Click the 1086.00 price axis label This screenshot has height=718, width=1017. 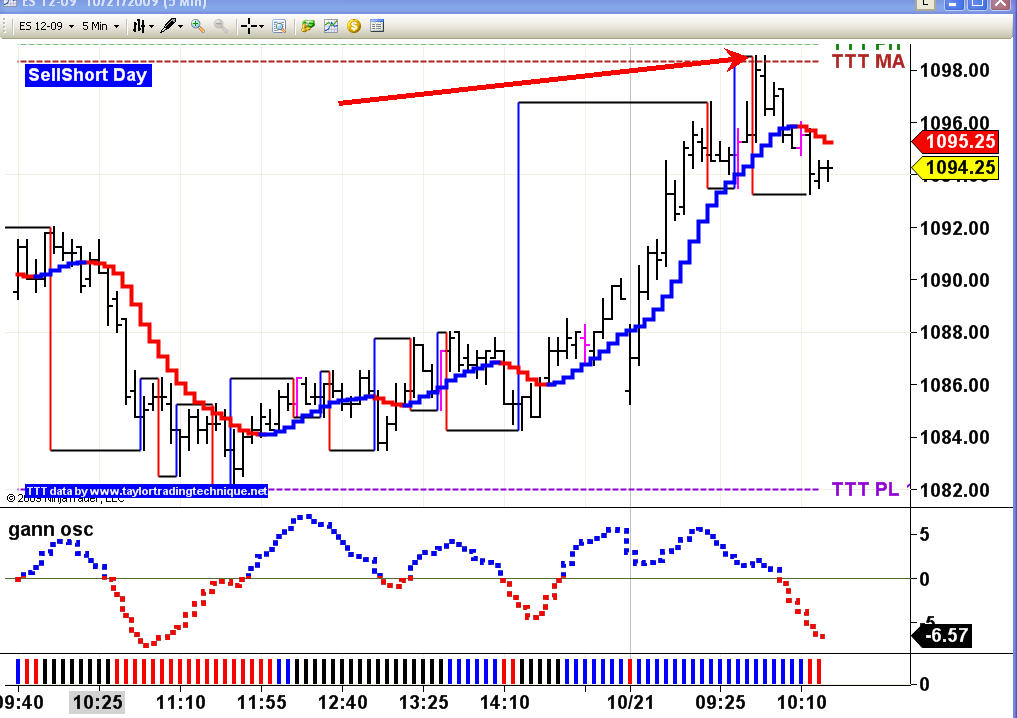pos(955,385)
